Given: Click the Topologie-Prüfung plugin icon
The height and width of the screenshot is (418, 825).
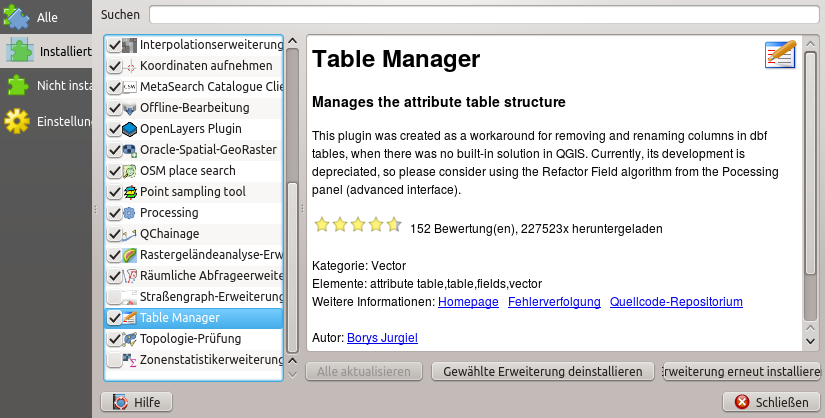Looking at the screenshot, I should tap(130, 339).
